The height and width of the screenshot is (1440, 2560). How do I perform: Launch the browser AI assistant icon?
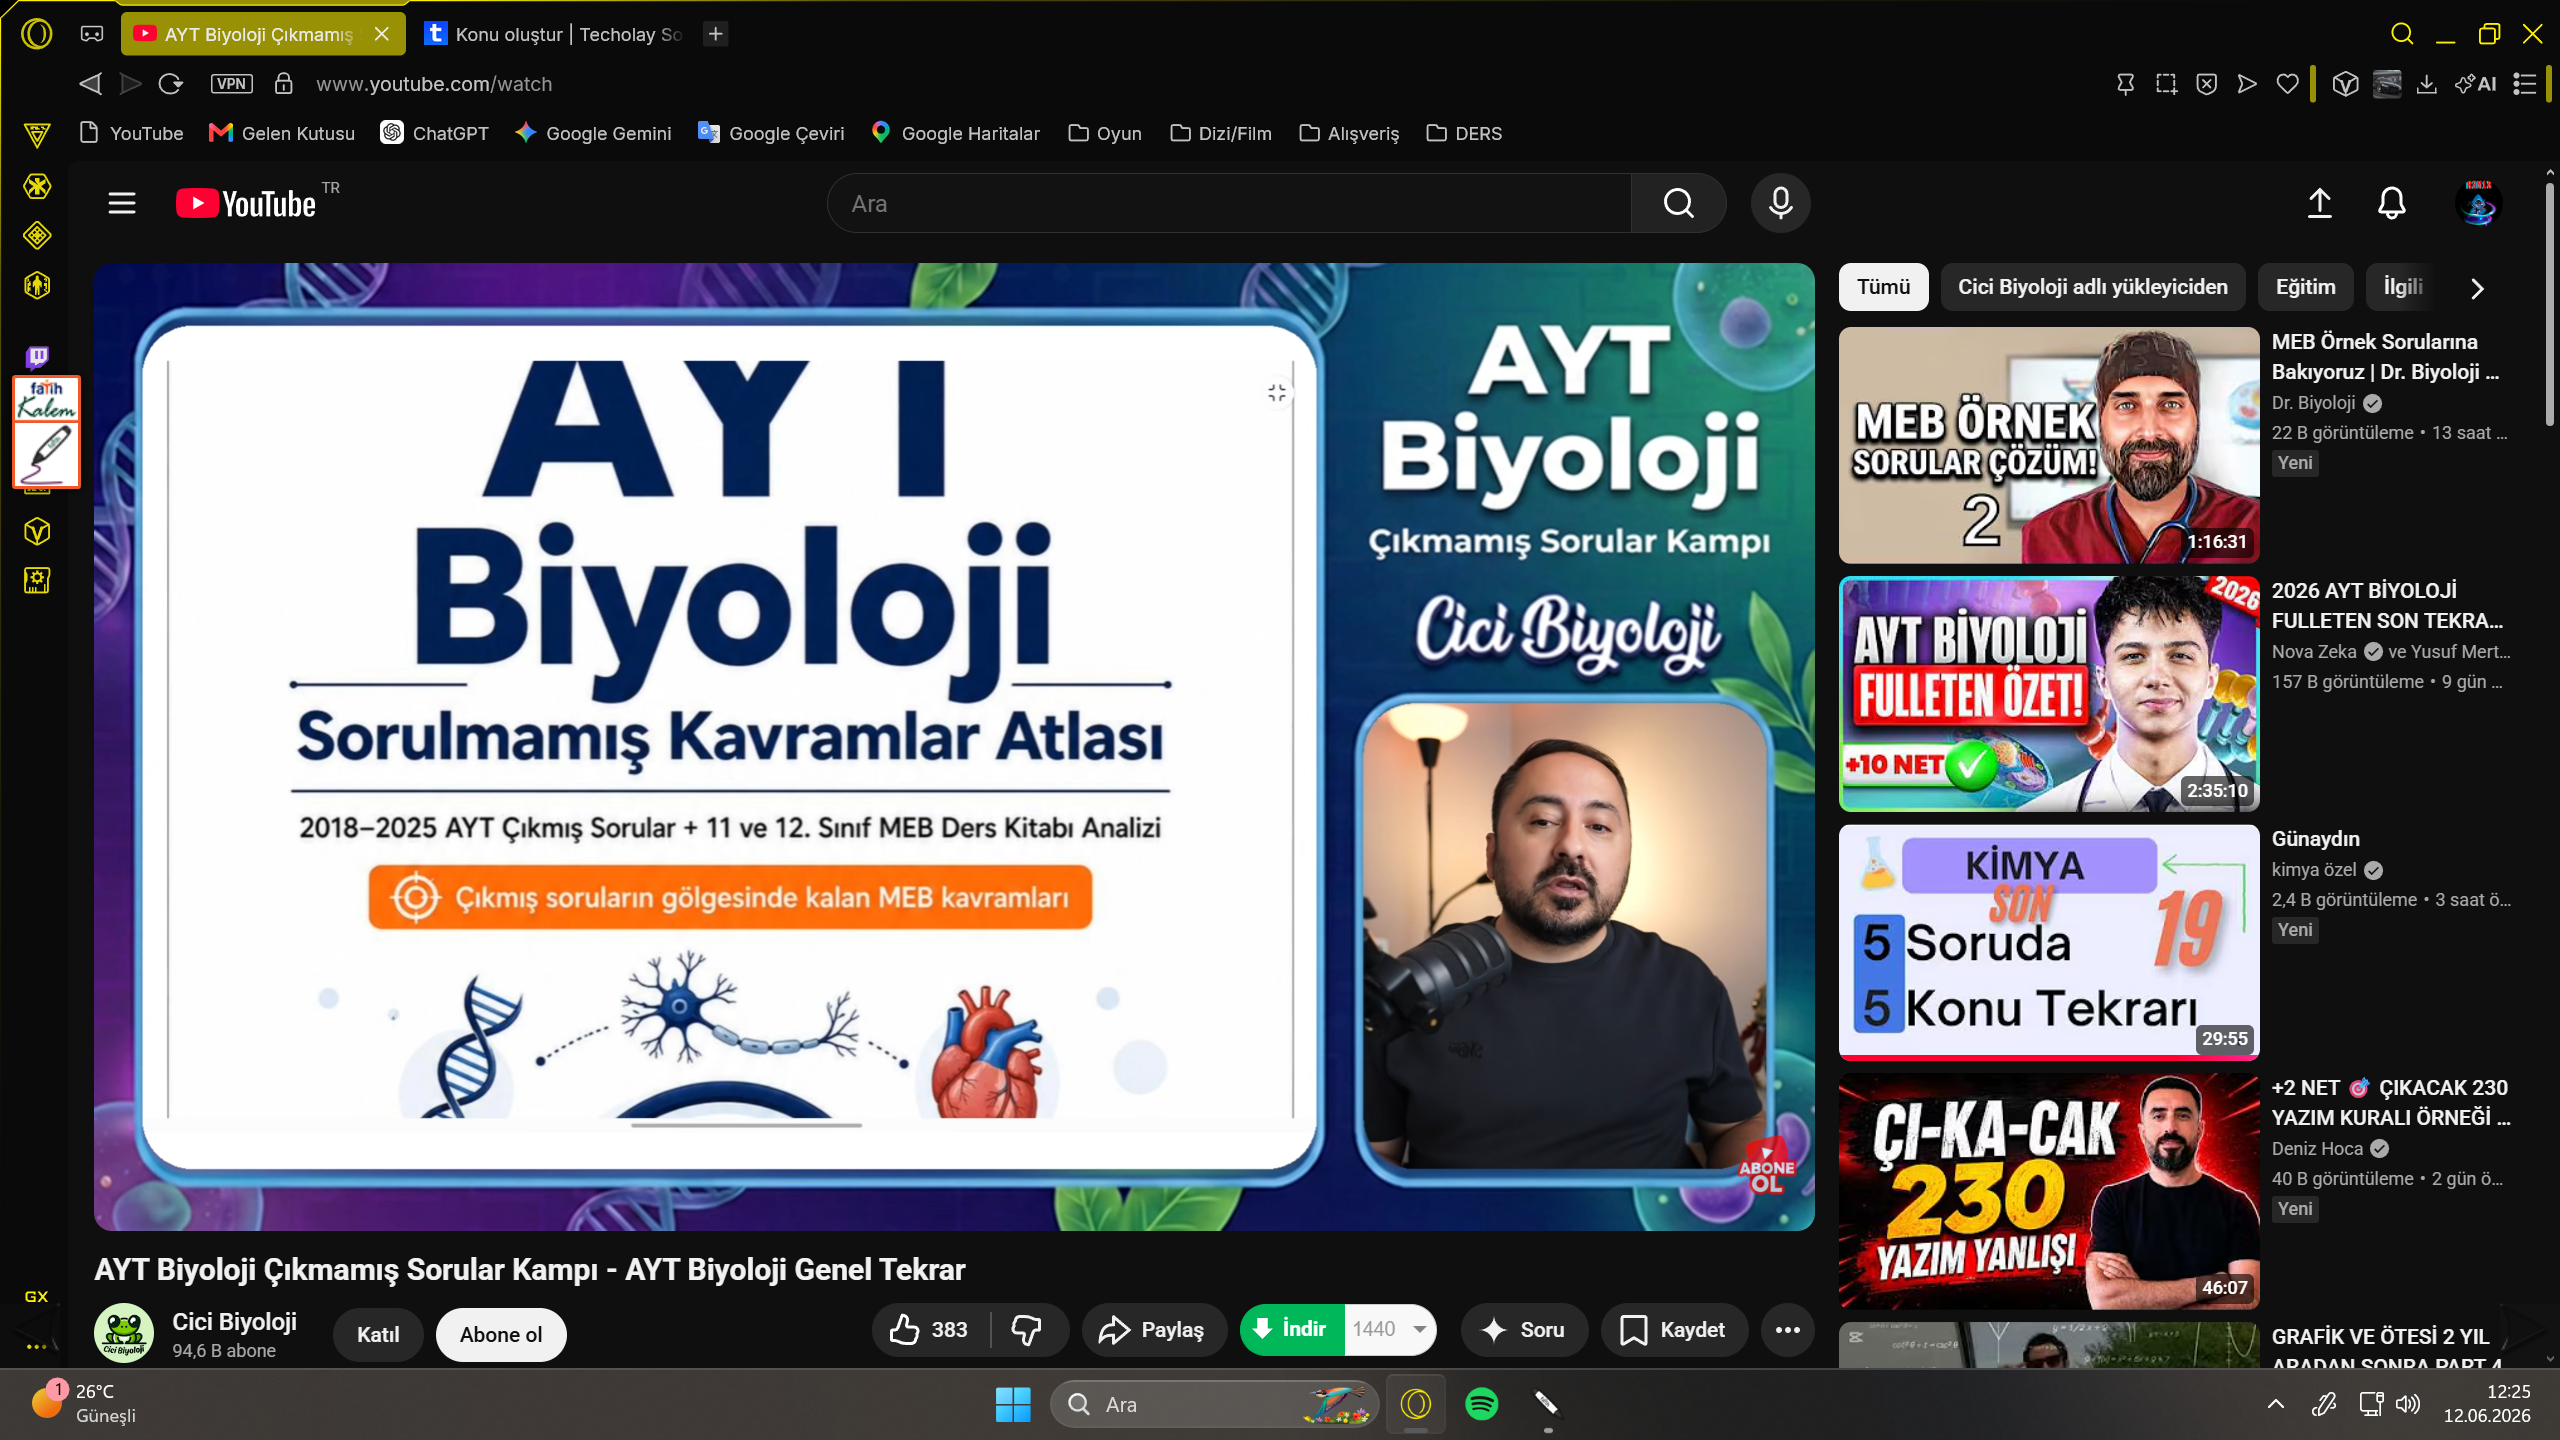click(x=2476, y=84)
